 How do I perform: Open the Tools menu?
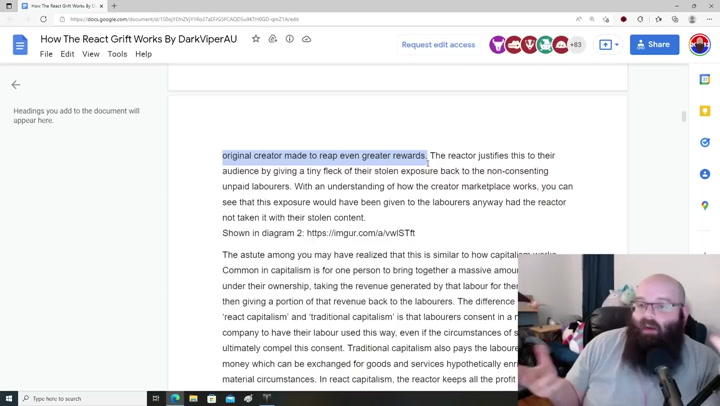117,54
